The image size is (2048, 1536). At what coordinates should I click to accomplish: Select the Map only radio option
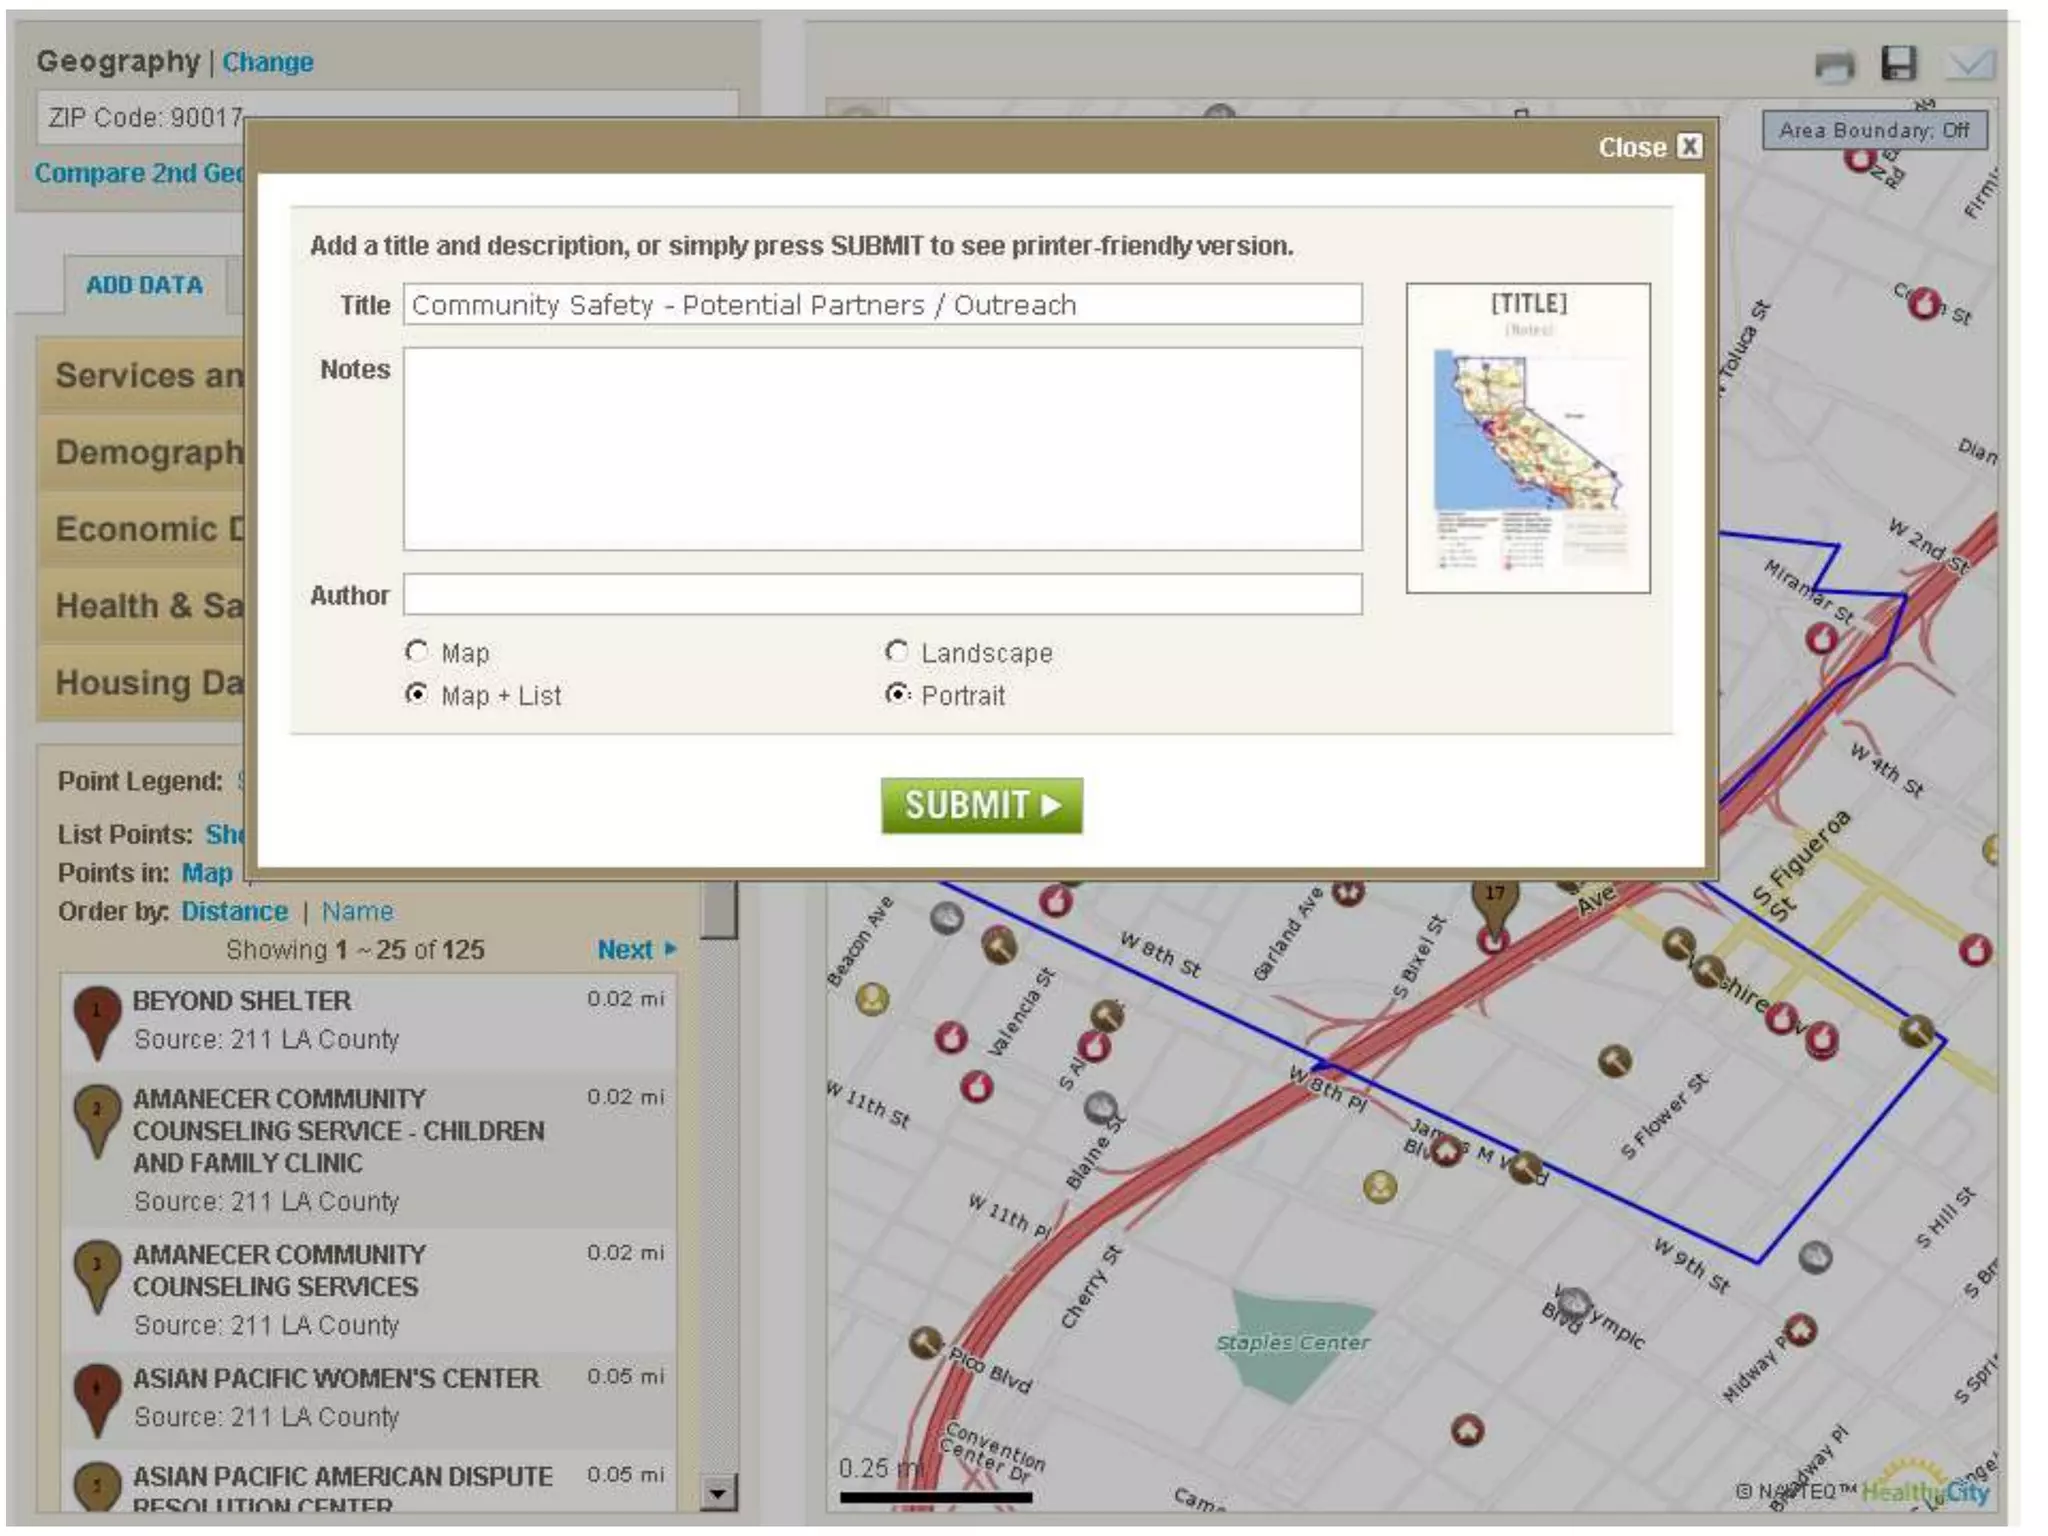(417, 651)
